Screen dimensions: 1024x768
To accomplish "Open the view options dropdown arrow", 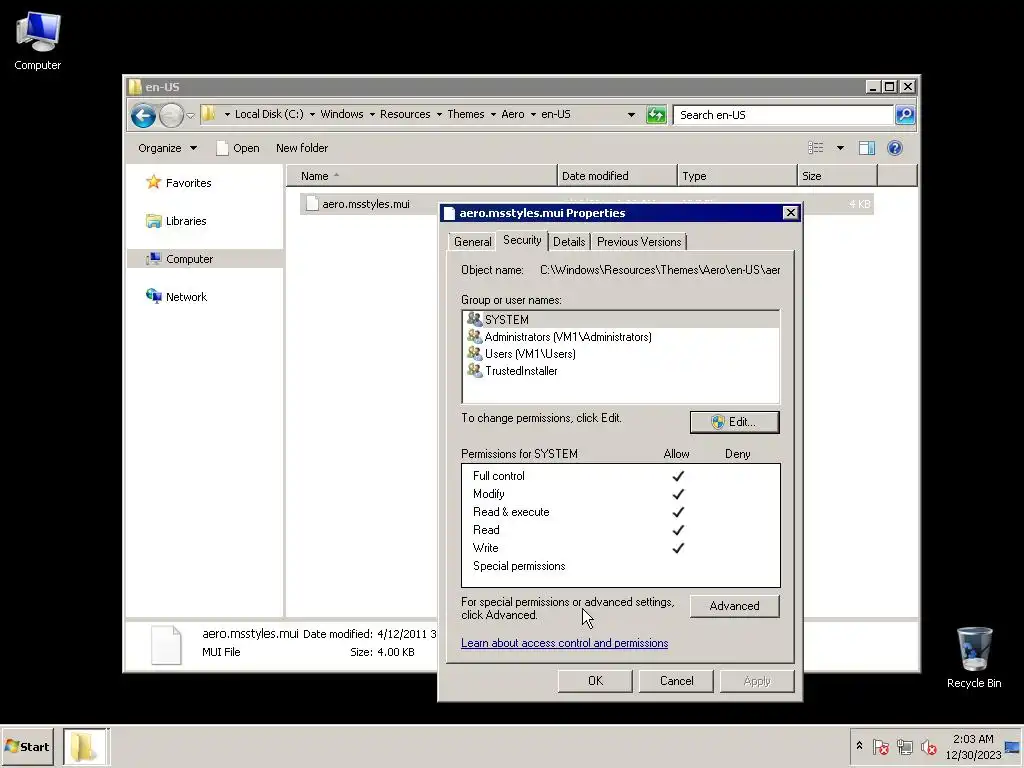I will coord(840,148).
